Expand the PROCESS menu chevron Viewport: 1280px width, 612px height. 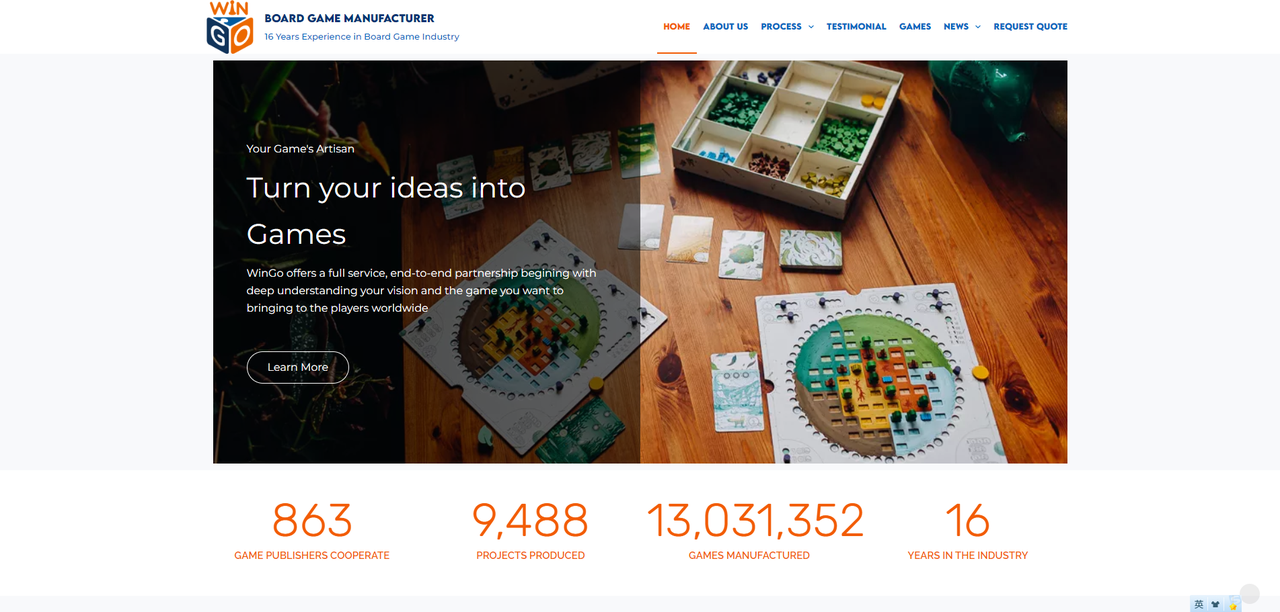click(811, 27)
